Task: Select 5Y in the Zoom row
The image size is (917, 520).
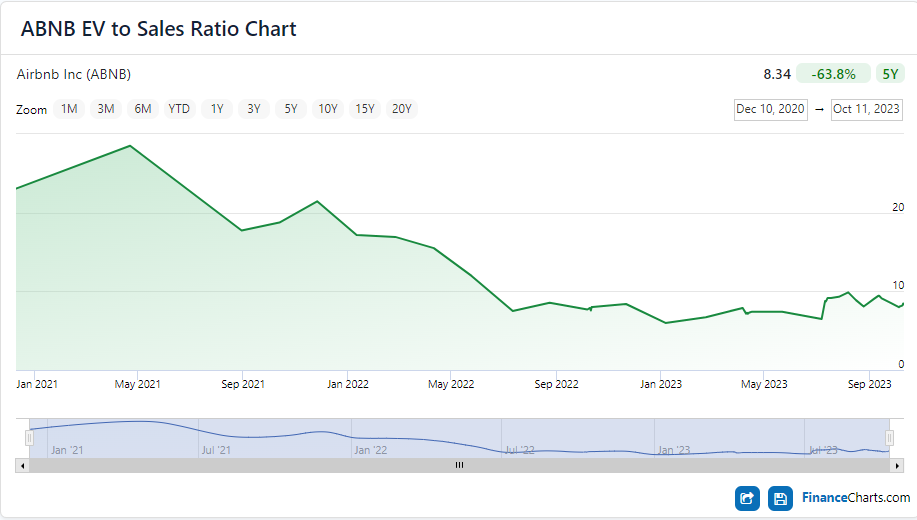Action: point(291,109)
